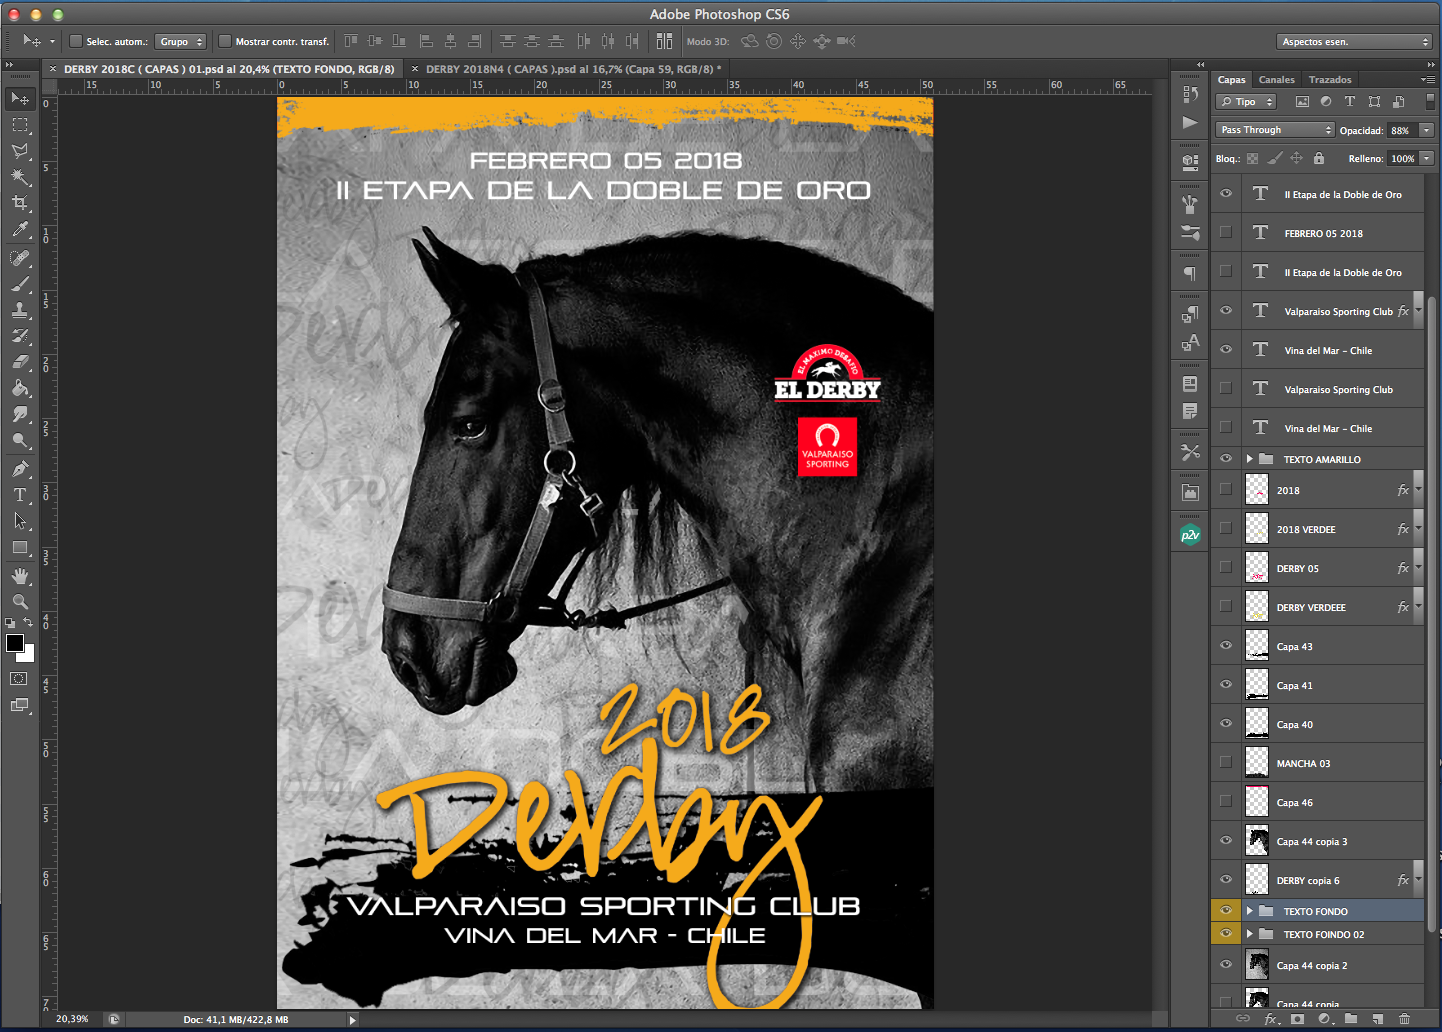Viewport: 1442px width, 1032px height.
Task: Show the FEBRERO 05 2018 layer
Action: coord(1225,233)
